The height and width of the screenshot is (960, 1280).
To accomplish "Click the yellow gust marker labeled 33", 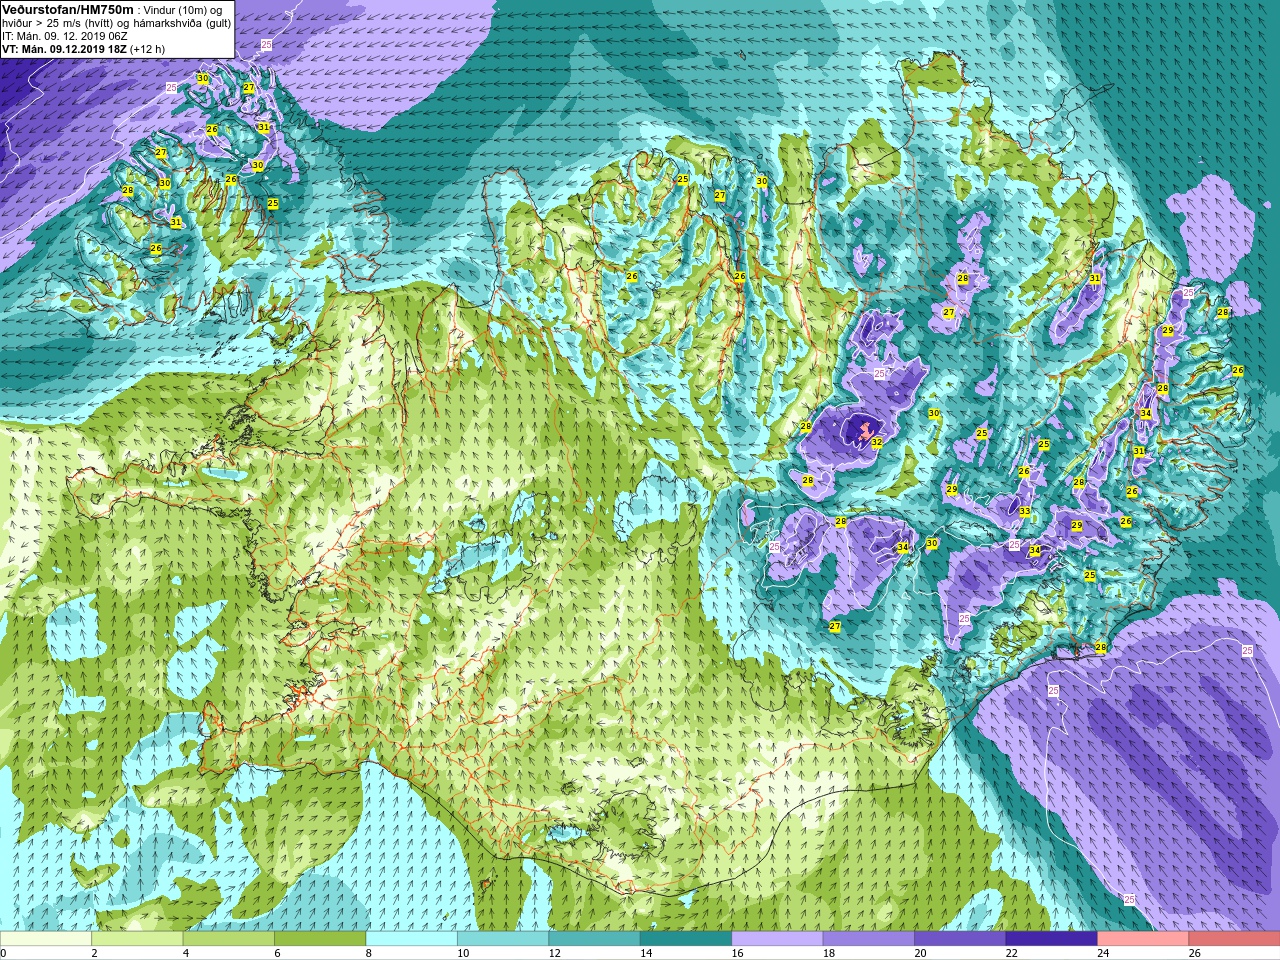I will click(x=1025, y=511).
